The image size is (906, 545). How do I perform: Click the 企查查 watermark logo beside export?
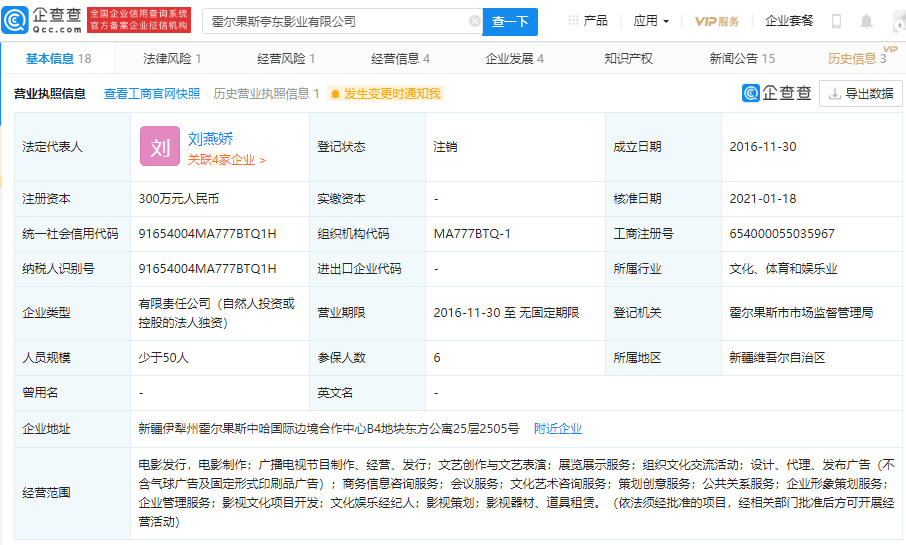[x=777, y=93]
